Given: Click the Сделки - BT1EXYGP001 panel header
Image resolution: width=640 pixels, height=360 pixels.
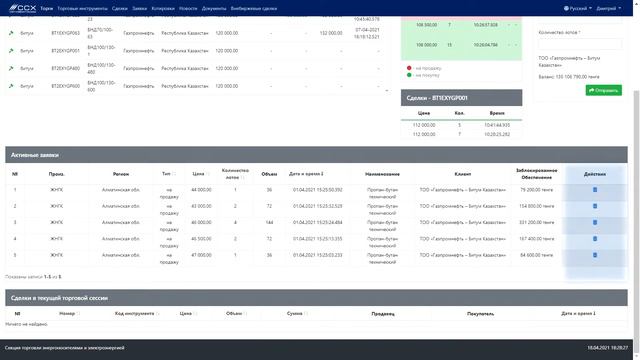Looking at the screenshot, I should tap(461, 98).
